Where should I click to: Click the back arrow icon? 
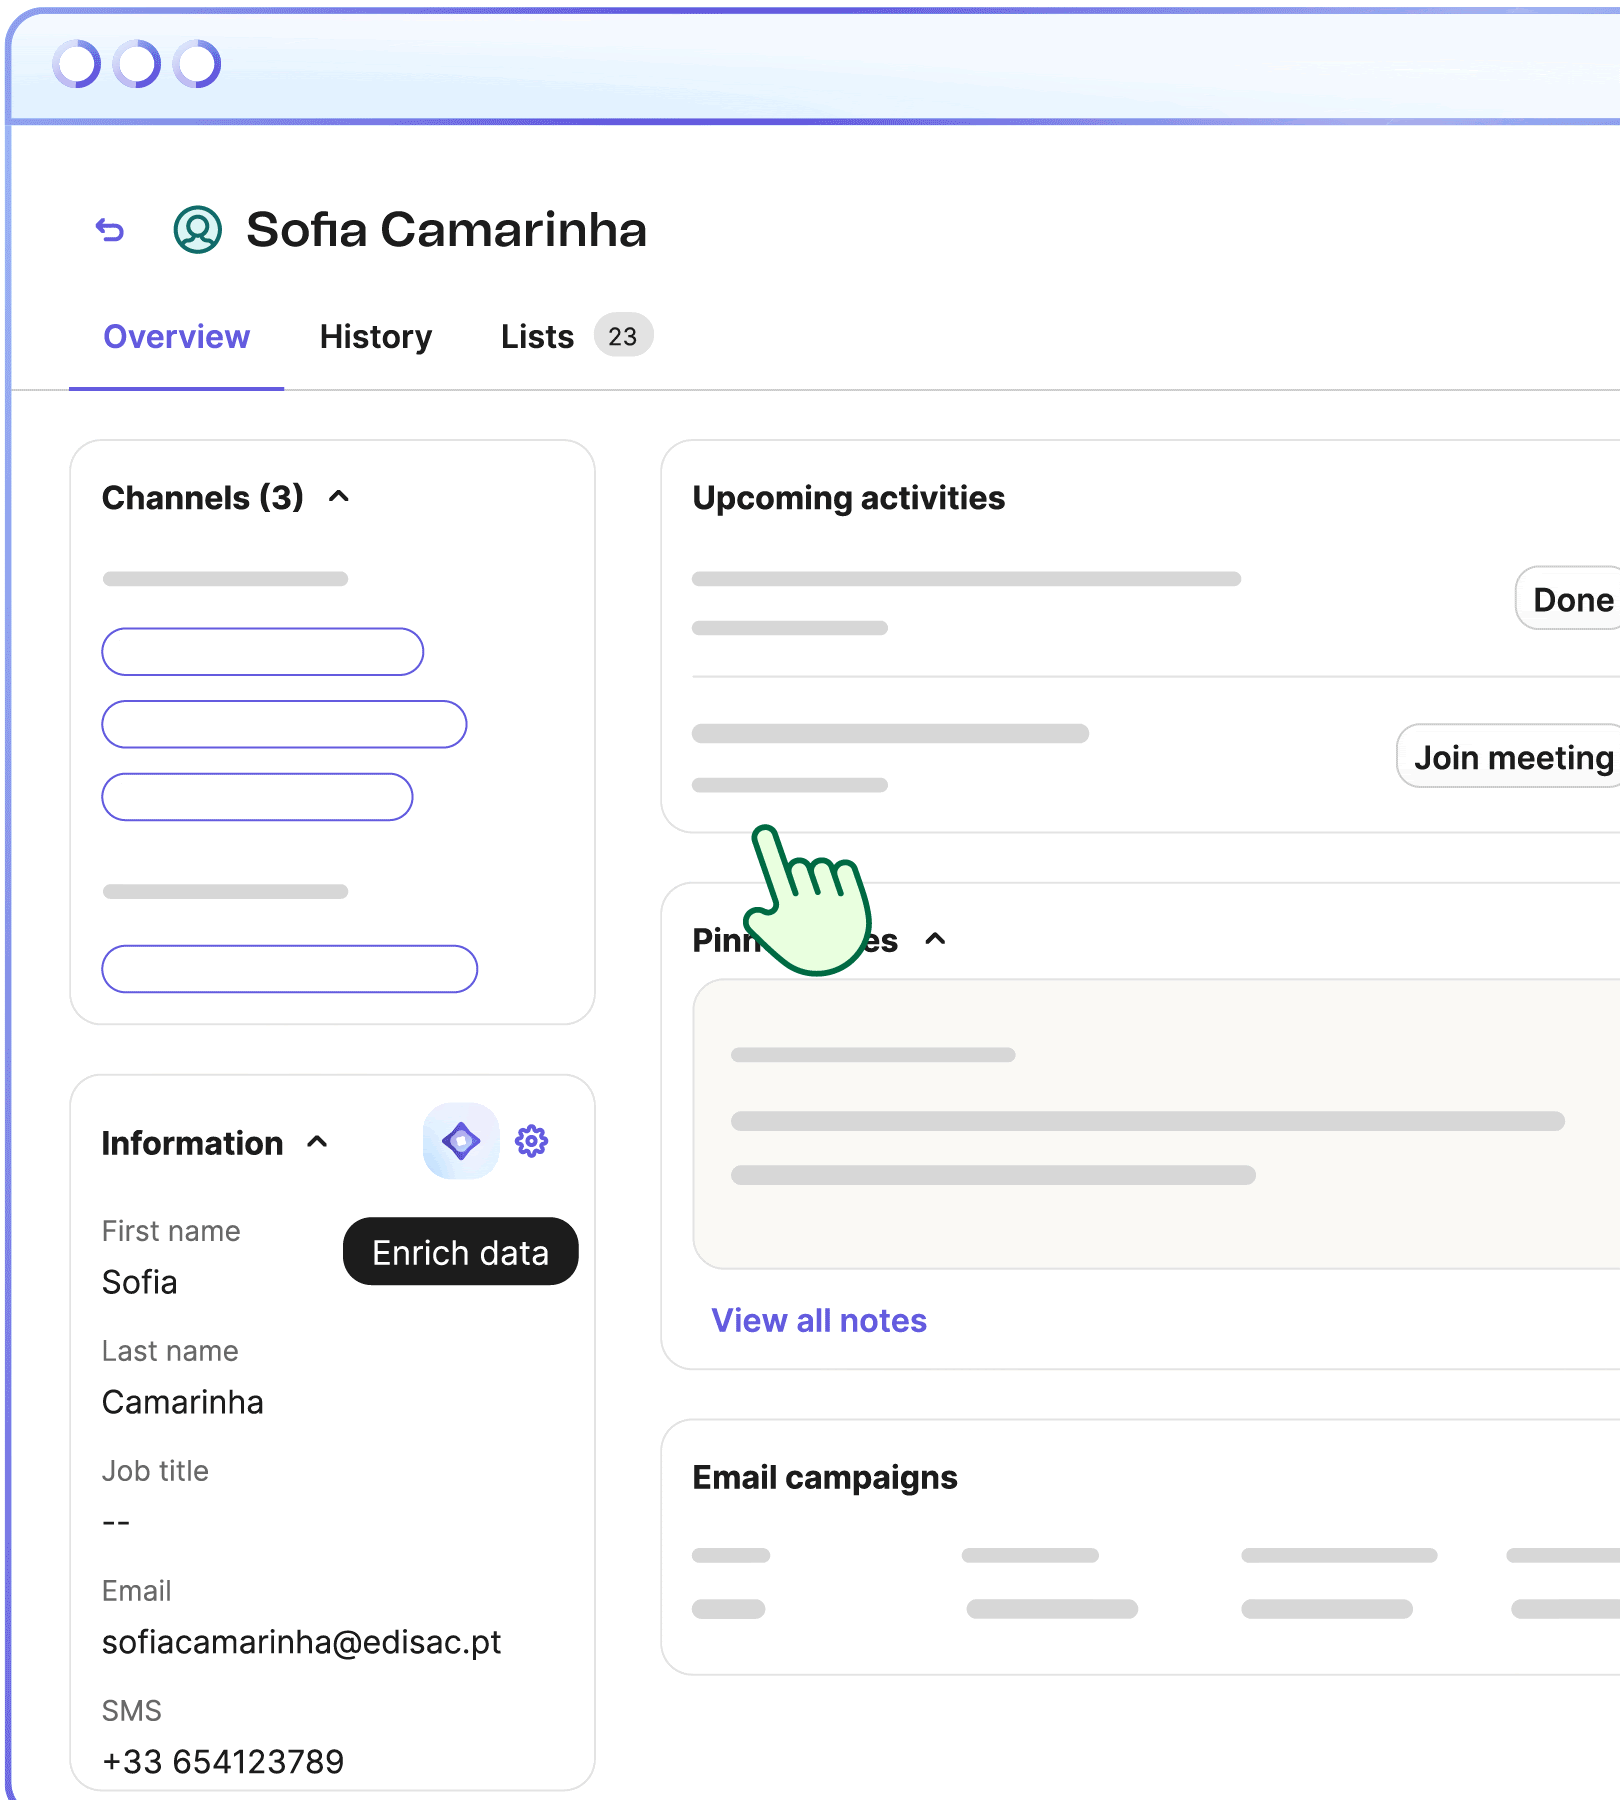[x=110, y=230]
